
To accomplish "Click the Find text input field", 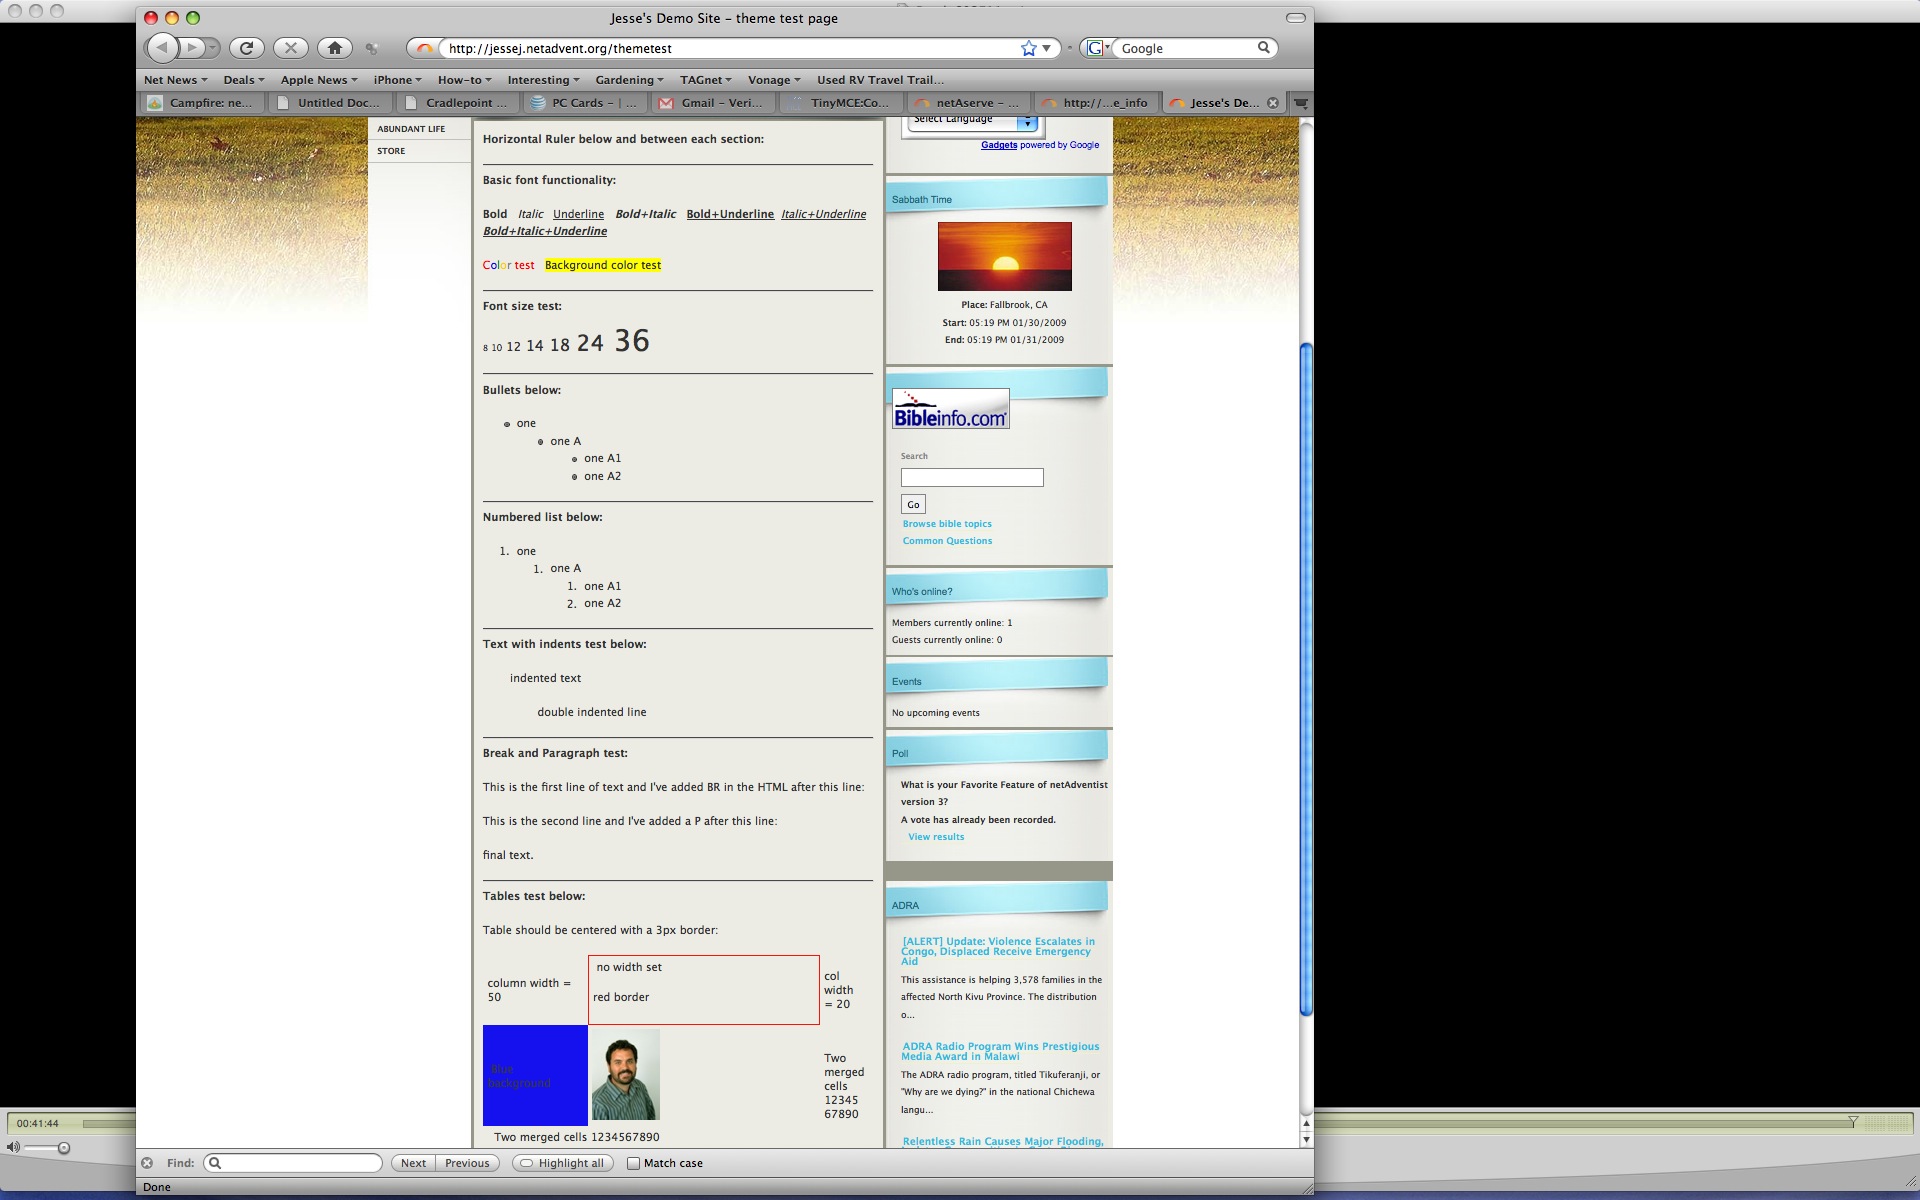I will pos(293,1163).
